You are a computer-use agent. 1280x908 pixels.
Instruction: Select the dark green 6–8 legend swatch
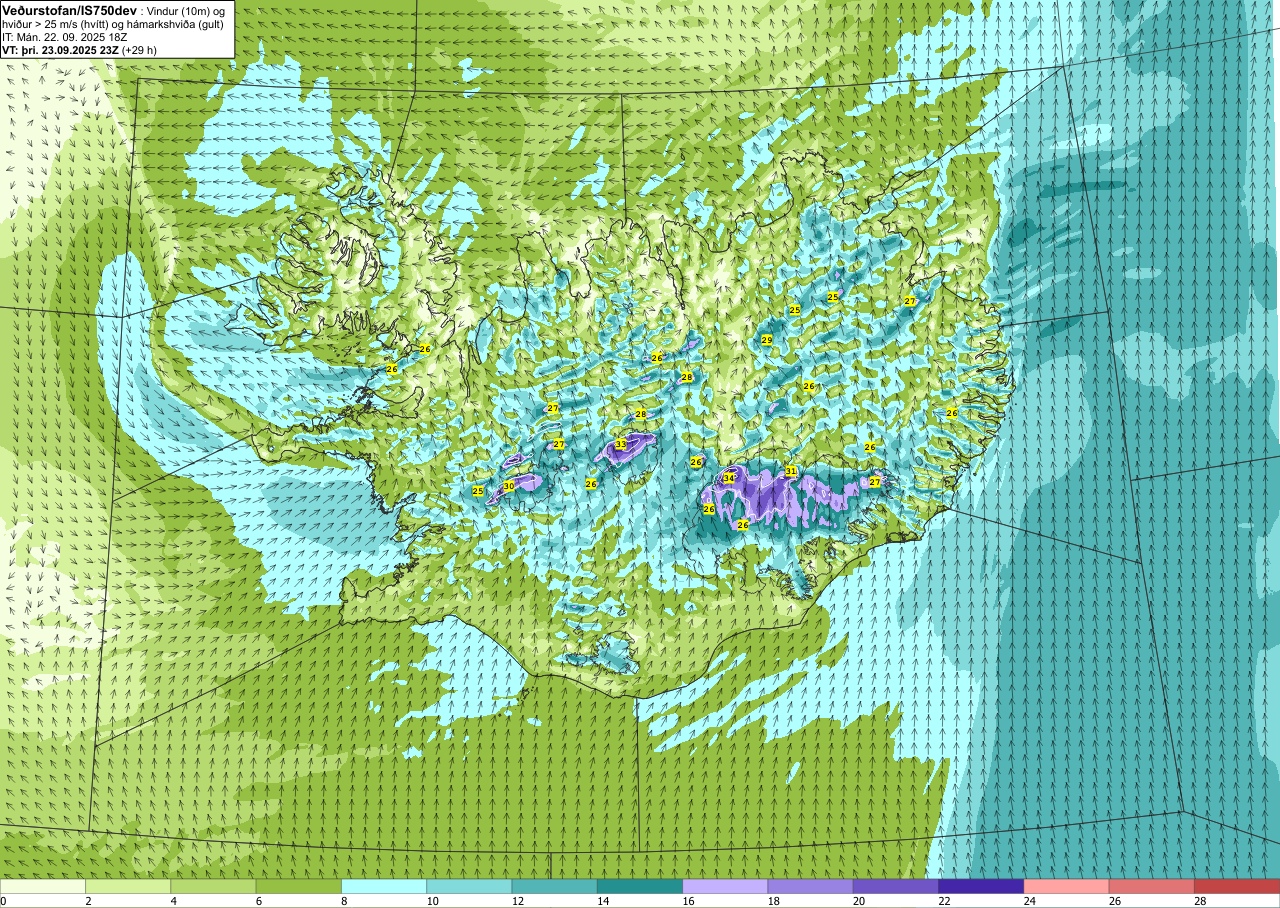point(299,886)
